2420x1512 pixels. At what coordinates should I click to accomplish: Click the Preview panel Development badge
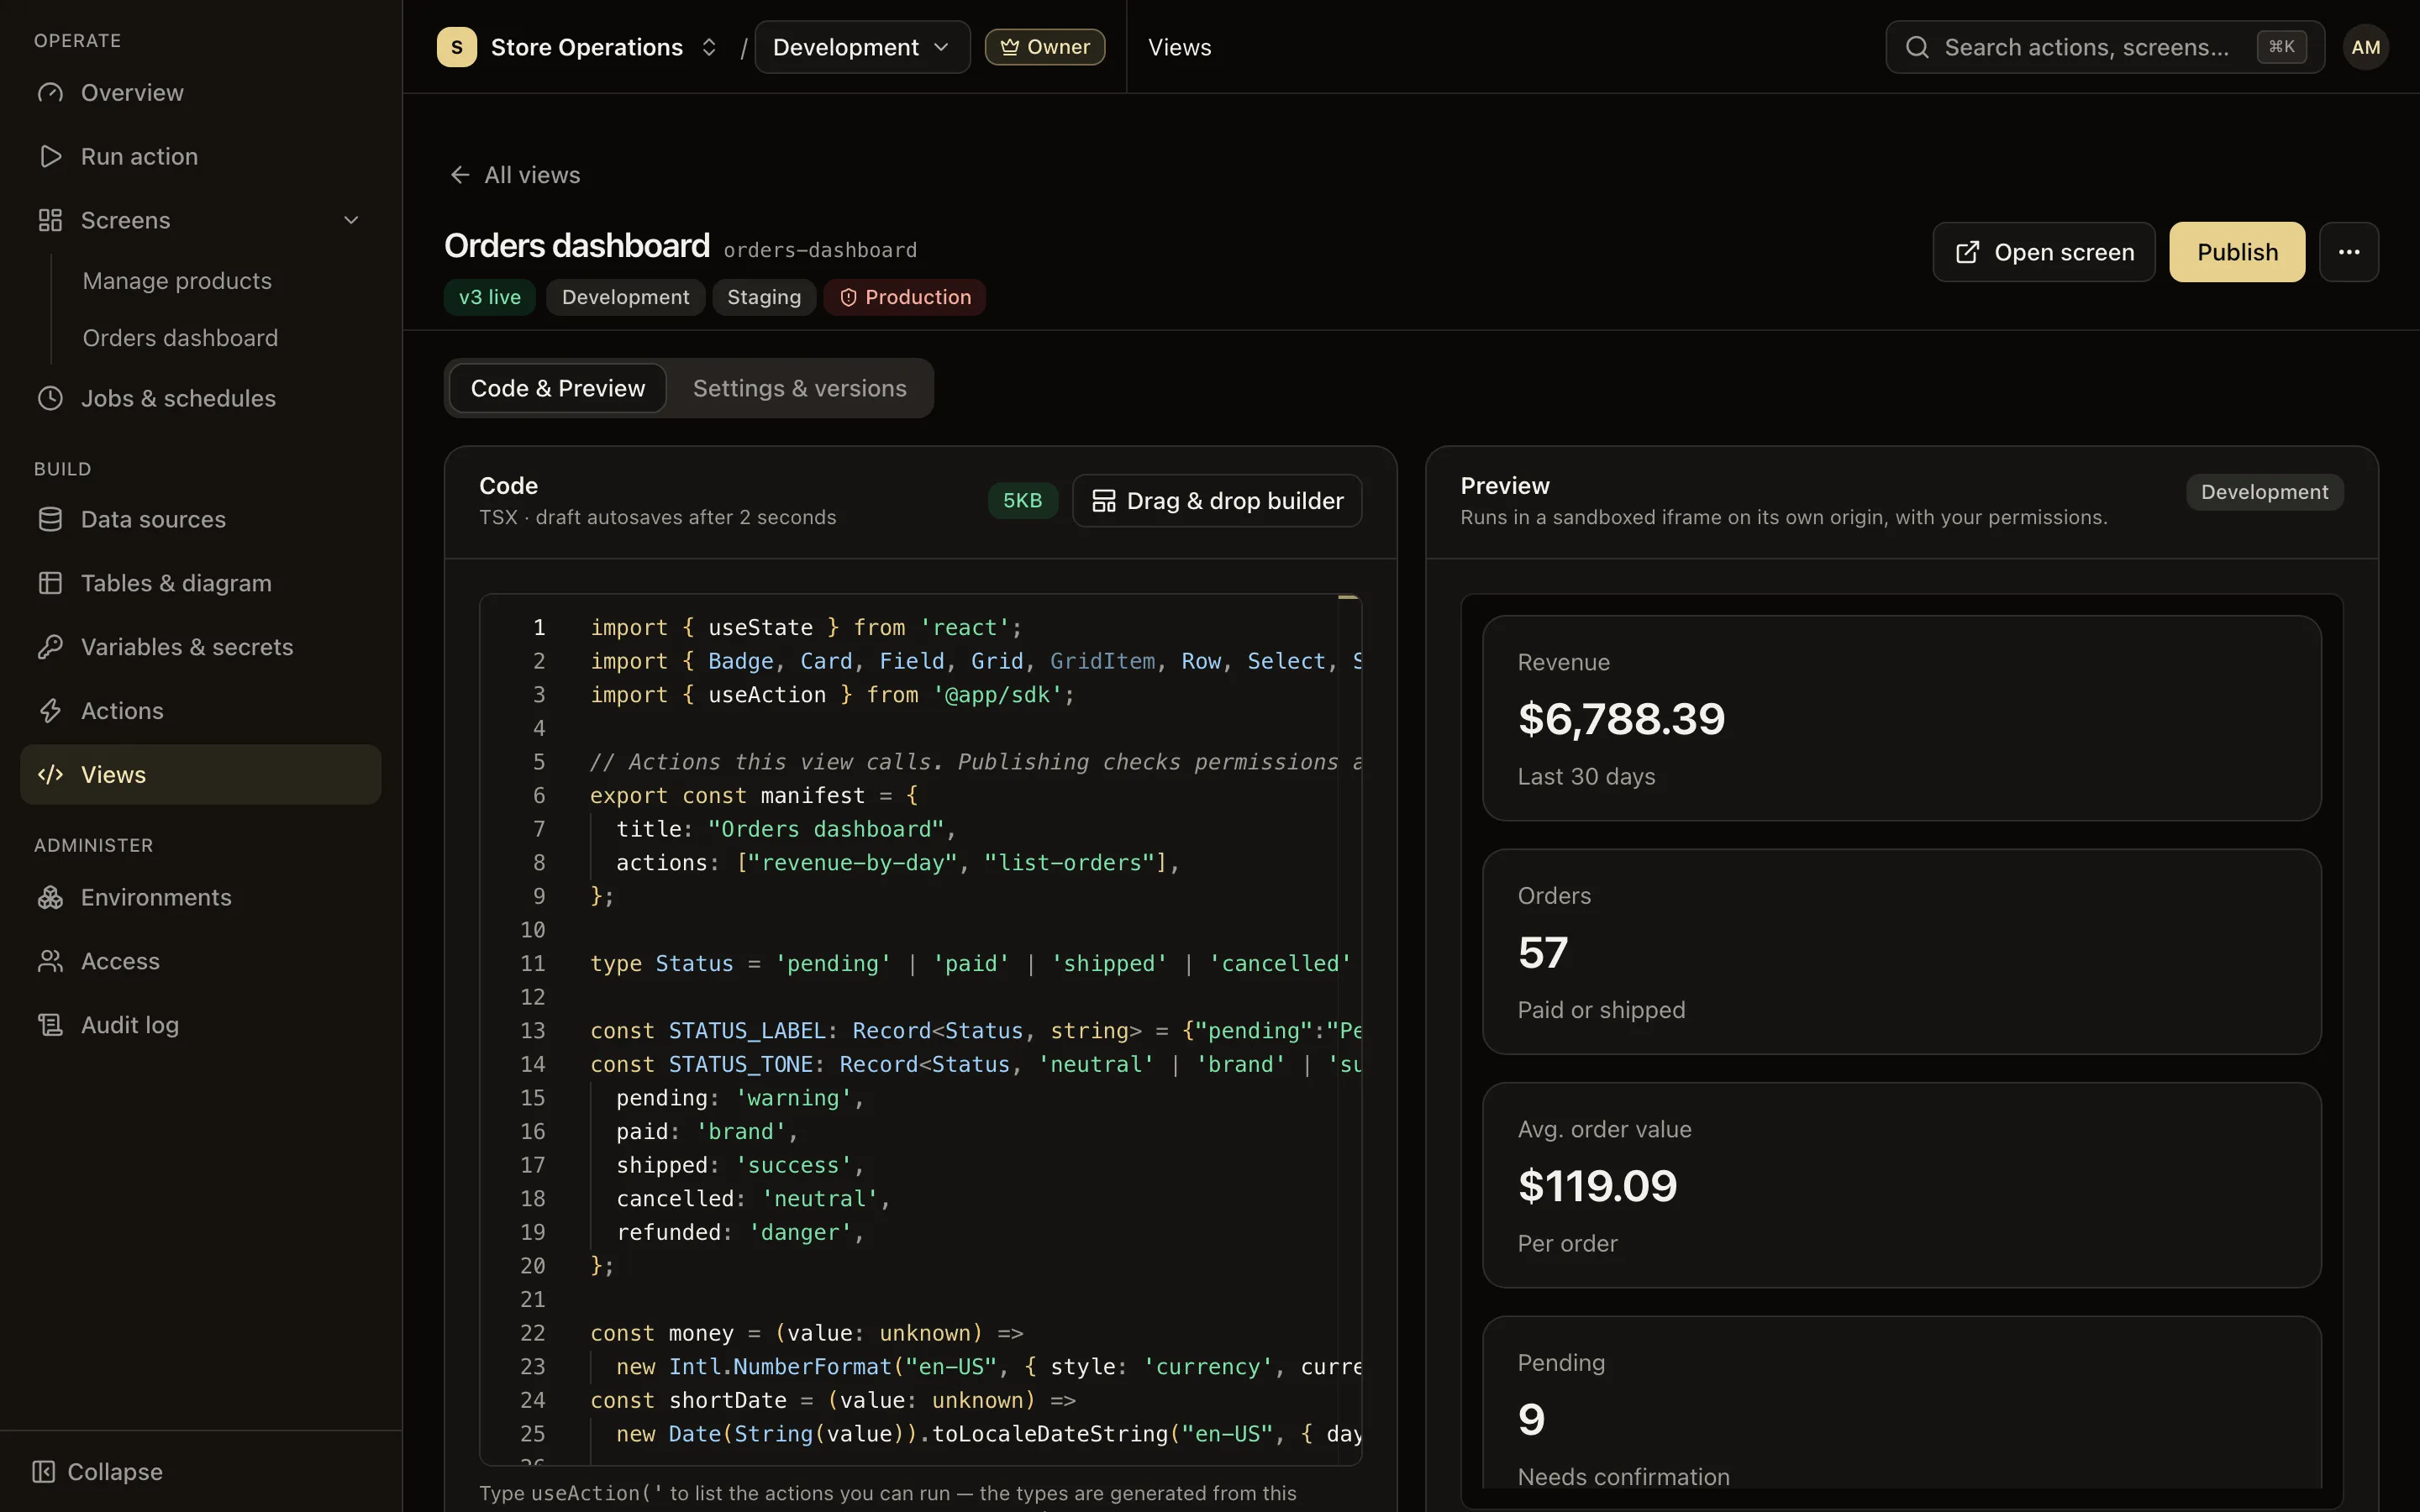point(2265,492)
